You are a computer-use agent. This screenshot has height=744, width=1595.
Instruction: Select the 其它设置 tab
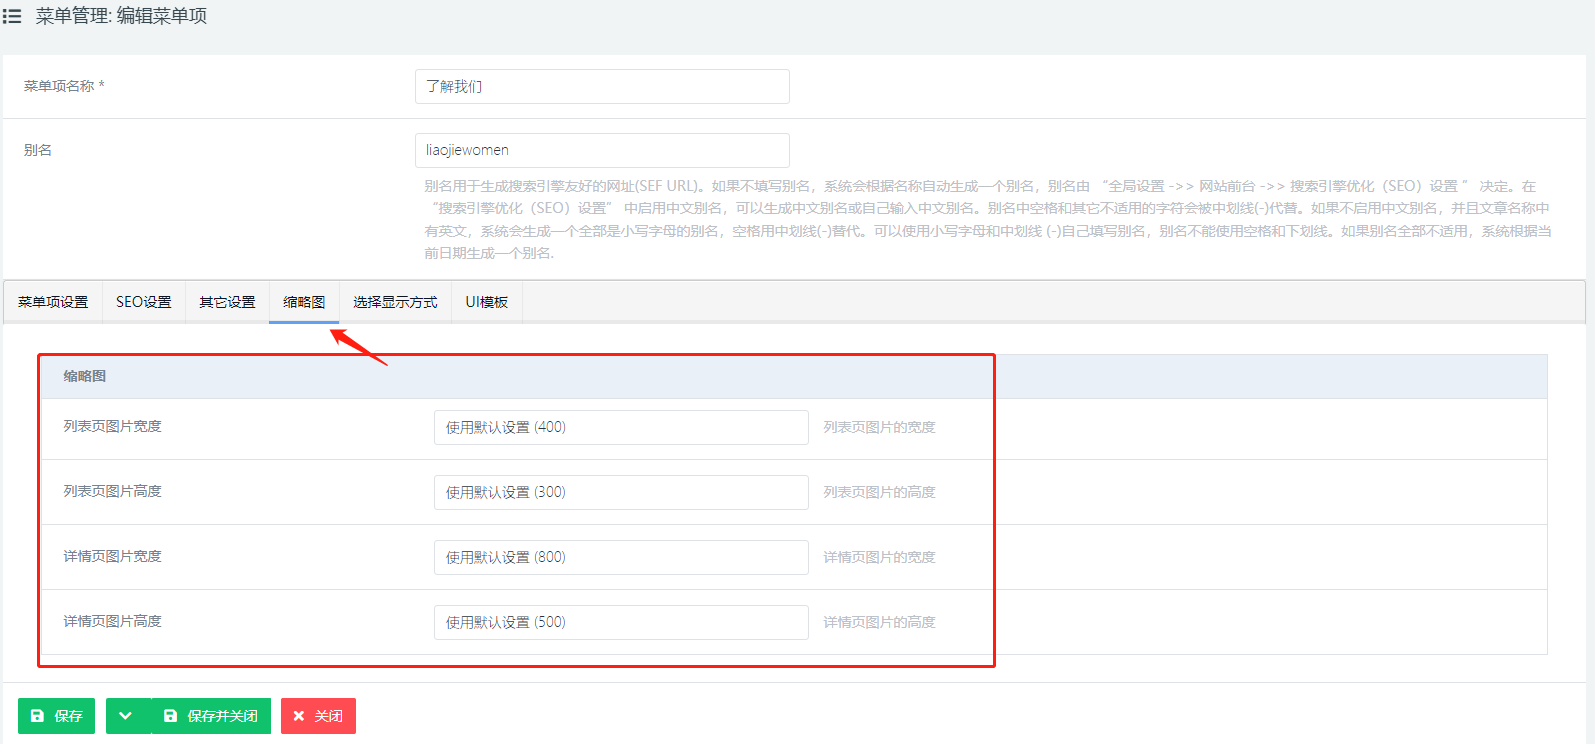(227, 302)
